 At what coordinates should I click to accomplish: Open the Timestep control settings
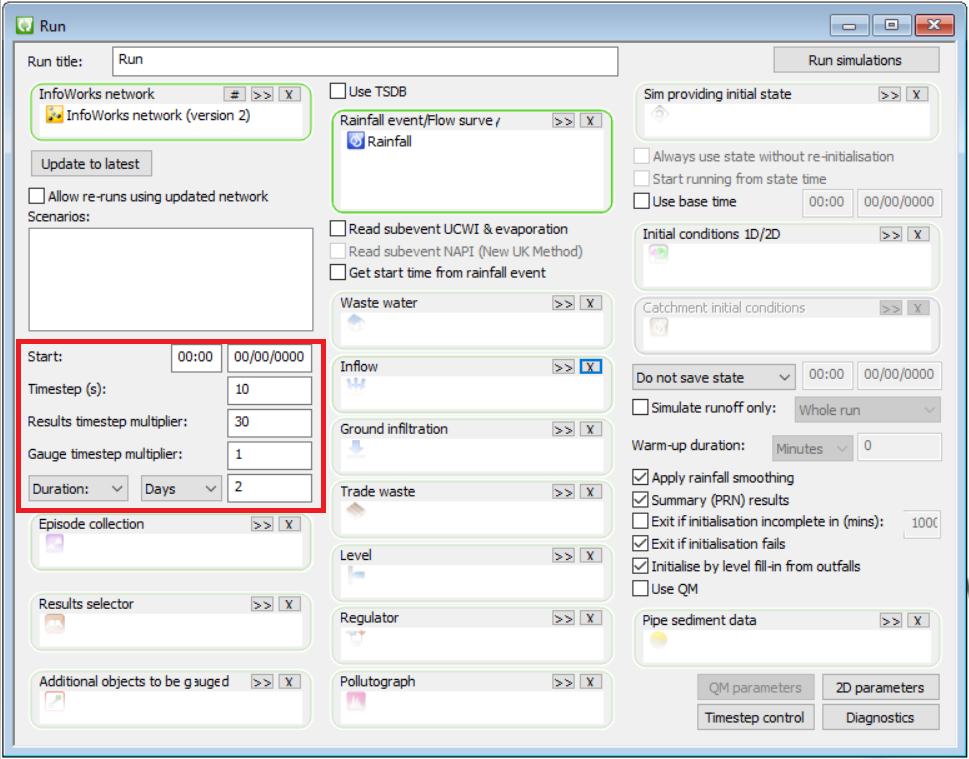(x=755, y=717)
